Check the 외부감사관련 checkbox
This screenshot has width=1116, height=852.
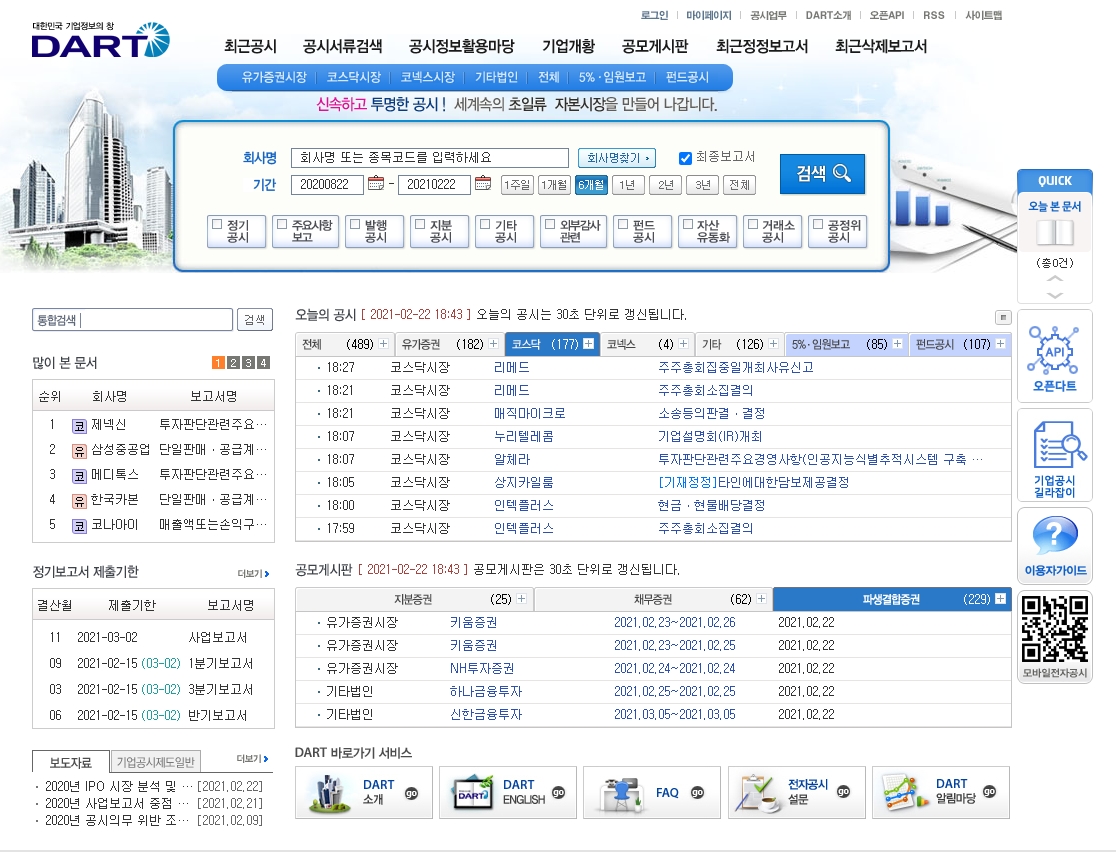(x=550, y=224)
